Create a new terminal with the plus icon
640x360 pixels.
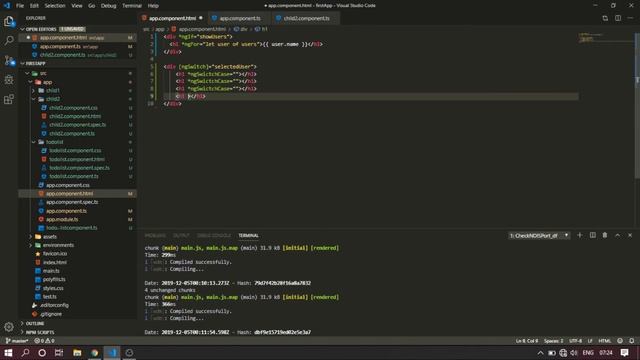tap(580, 235)
